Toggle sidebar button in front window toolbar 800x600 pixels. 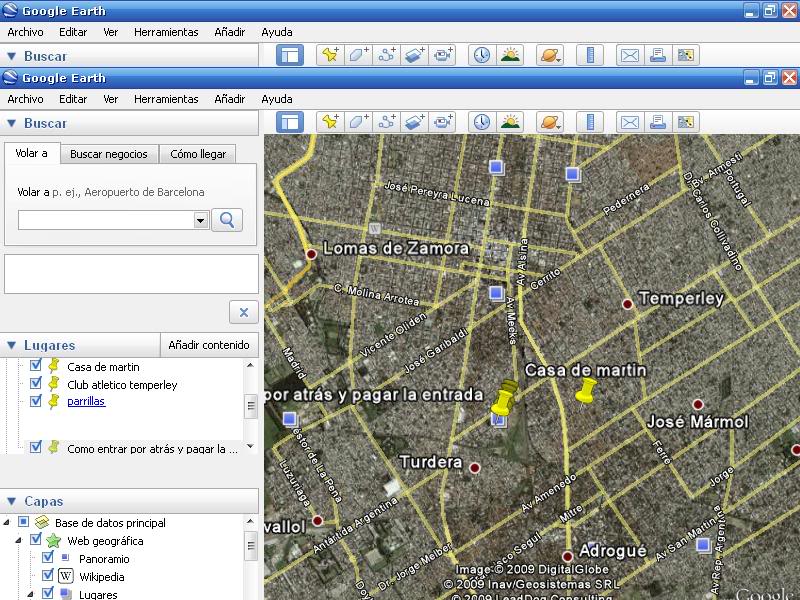(290, 122)
